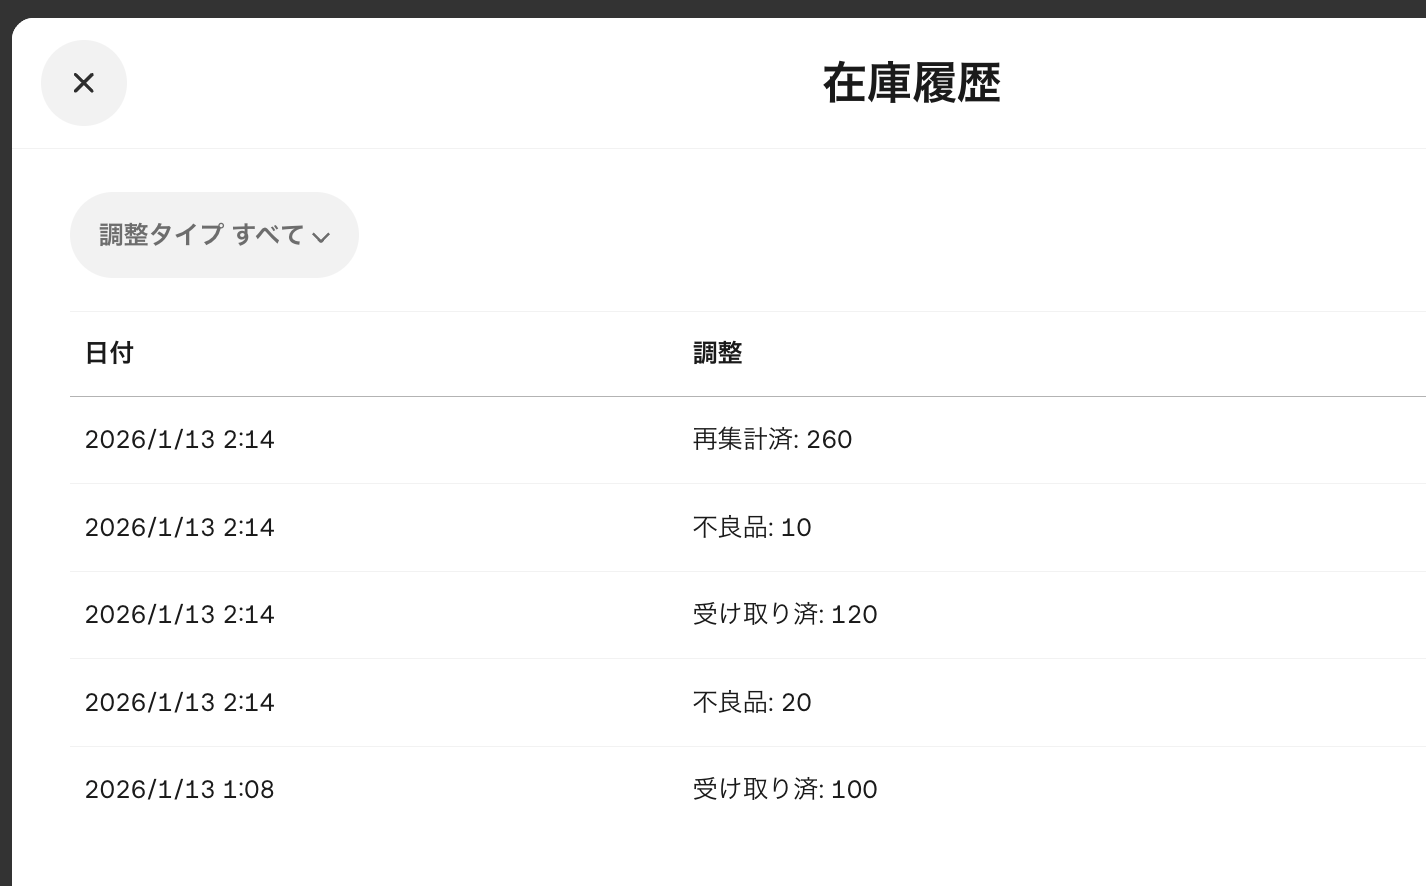
Task: Select the 受け取り済: 100 adjustment entry
Action: coord(785,790)
